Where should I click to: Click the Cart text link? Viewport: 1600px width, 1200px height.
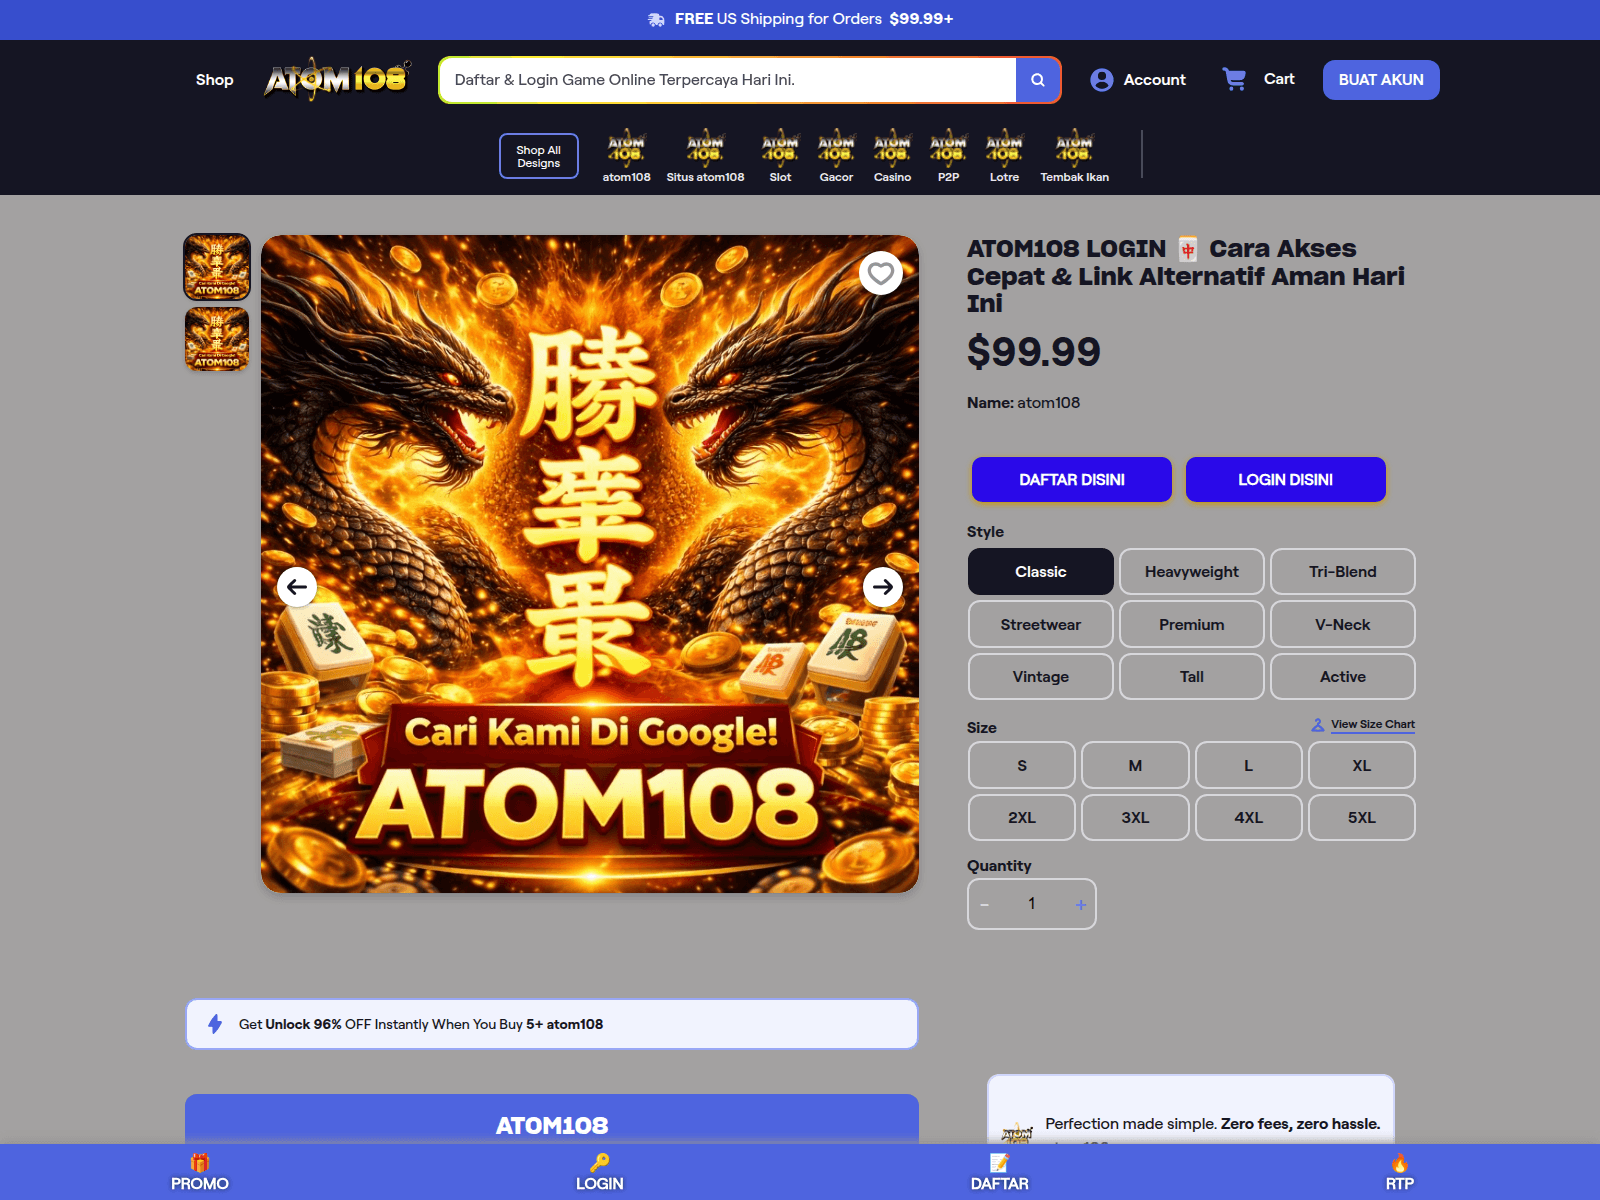(x=1279, y=79)
